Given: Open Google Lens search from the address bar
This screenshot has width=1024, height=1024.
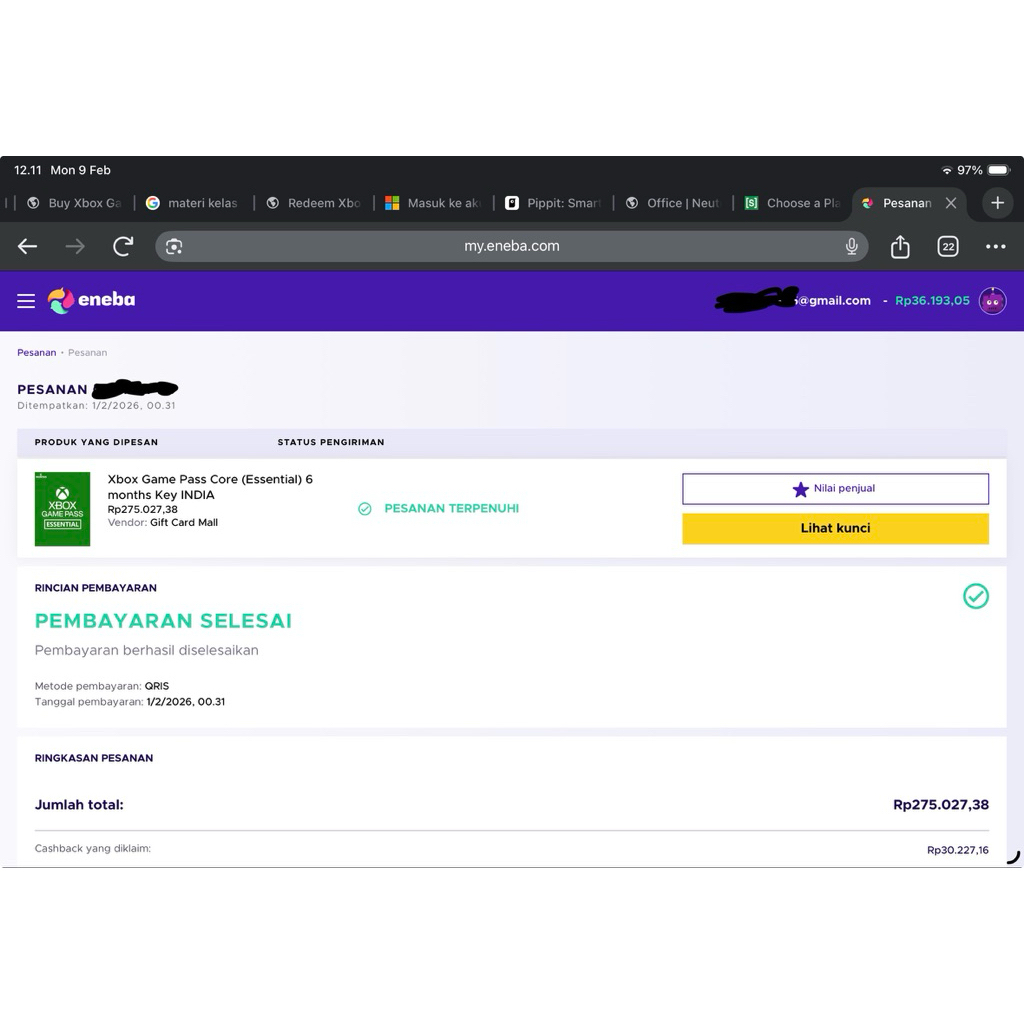Looking at the screenshot, I should click(x=174, y=245).
